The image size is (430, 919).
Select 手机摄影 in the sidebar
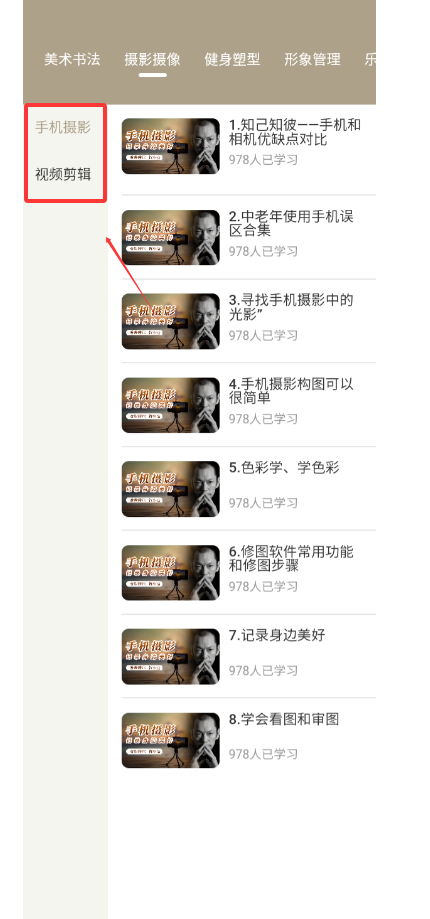pos(63,127)
